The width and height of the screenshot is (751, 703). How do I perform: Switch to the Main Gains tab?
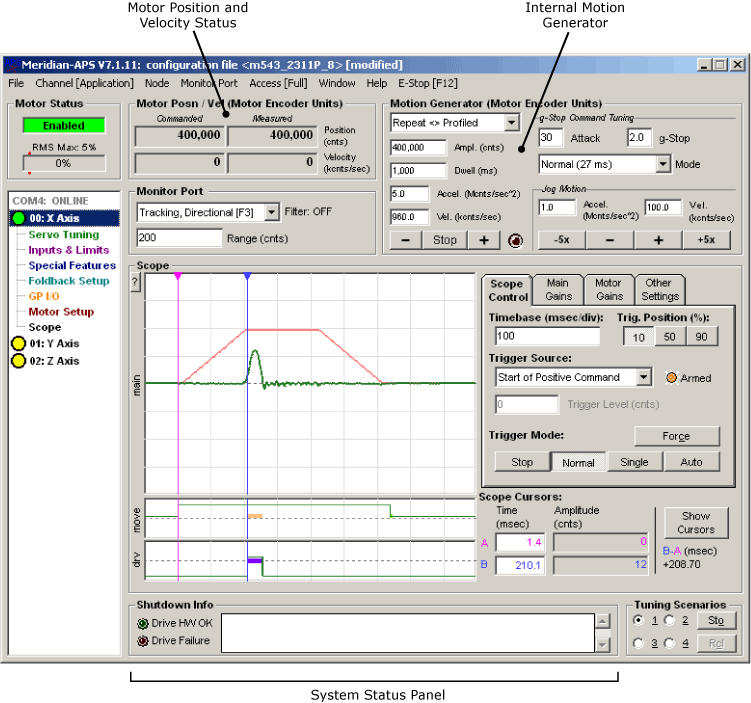click(557, 289)
